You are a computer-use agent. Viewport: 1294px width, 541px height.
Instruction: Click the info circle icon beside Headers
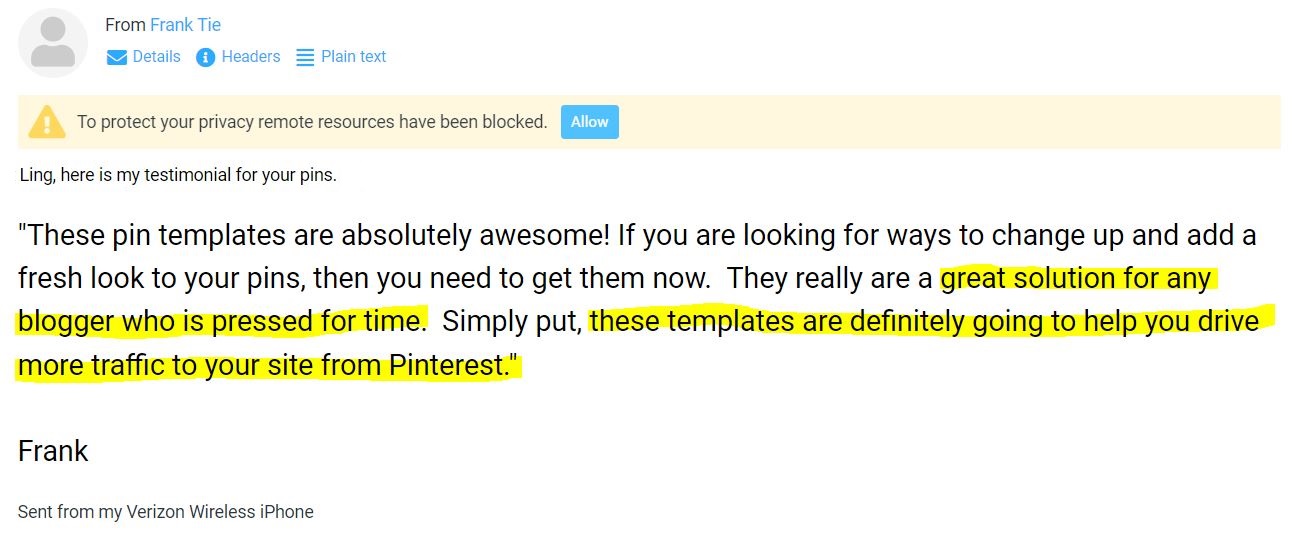(x=206, y=57)
